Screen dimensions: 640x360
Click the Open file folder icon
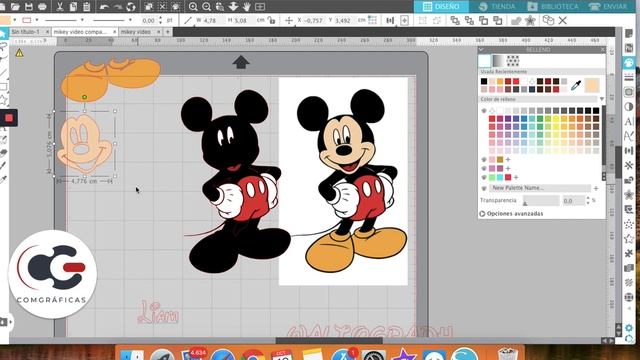pyautogui.click(x=15, y=7)
